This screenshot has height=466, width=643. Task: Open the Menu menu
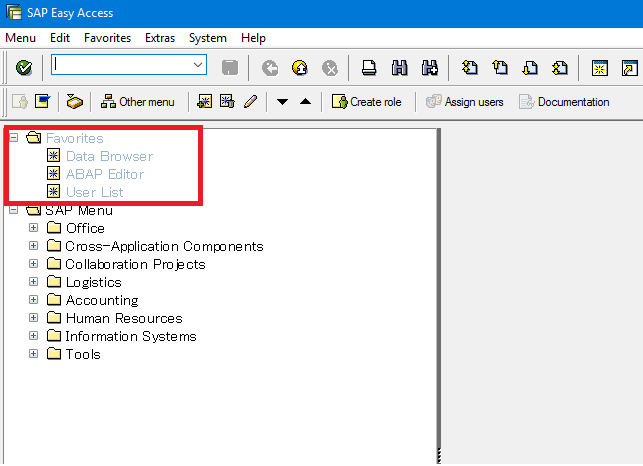point(21,38)
